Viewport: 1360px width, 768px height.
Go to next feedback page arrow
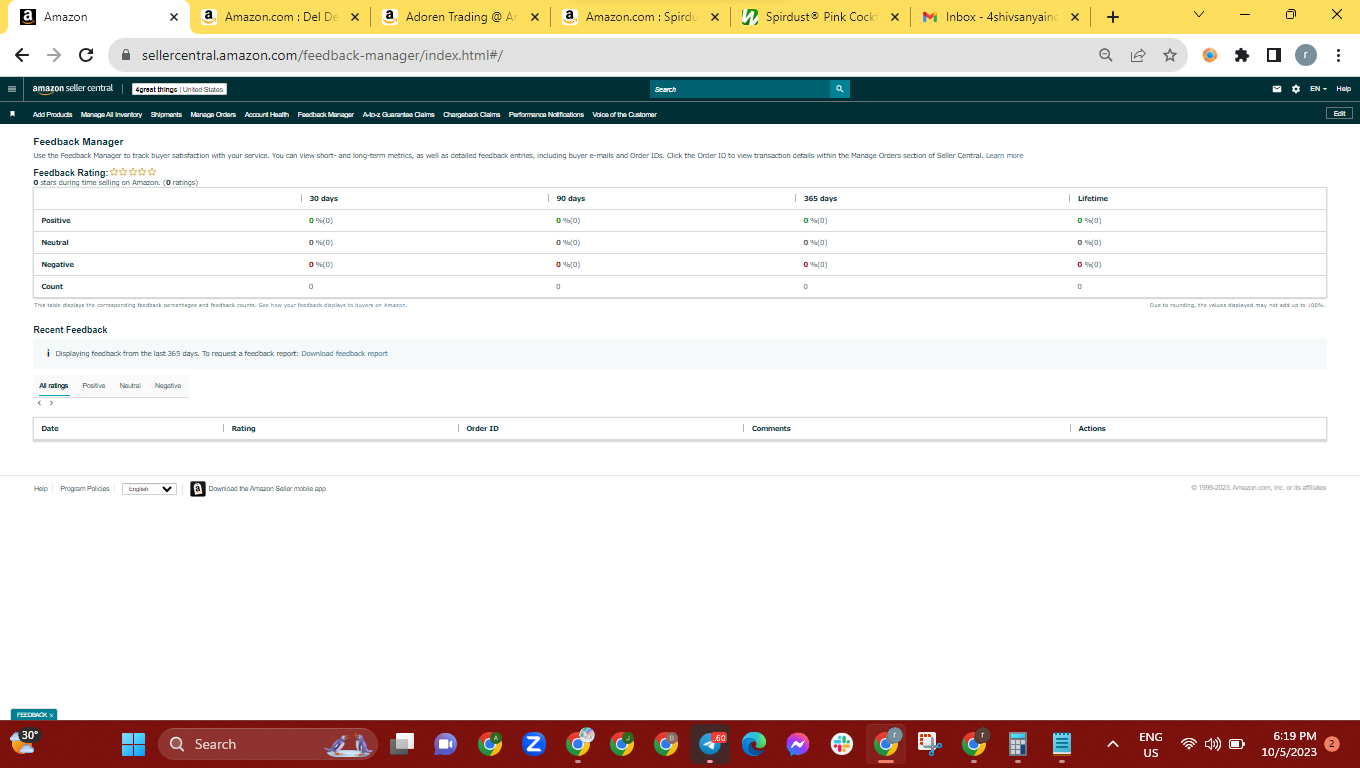click(x=52, y=403)
